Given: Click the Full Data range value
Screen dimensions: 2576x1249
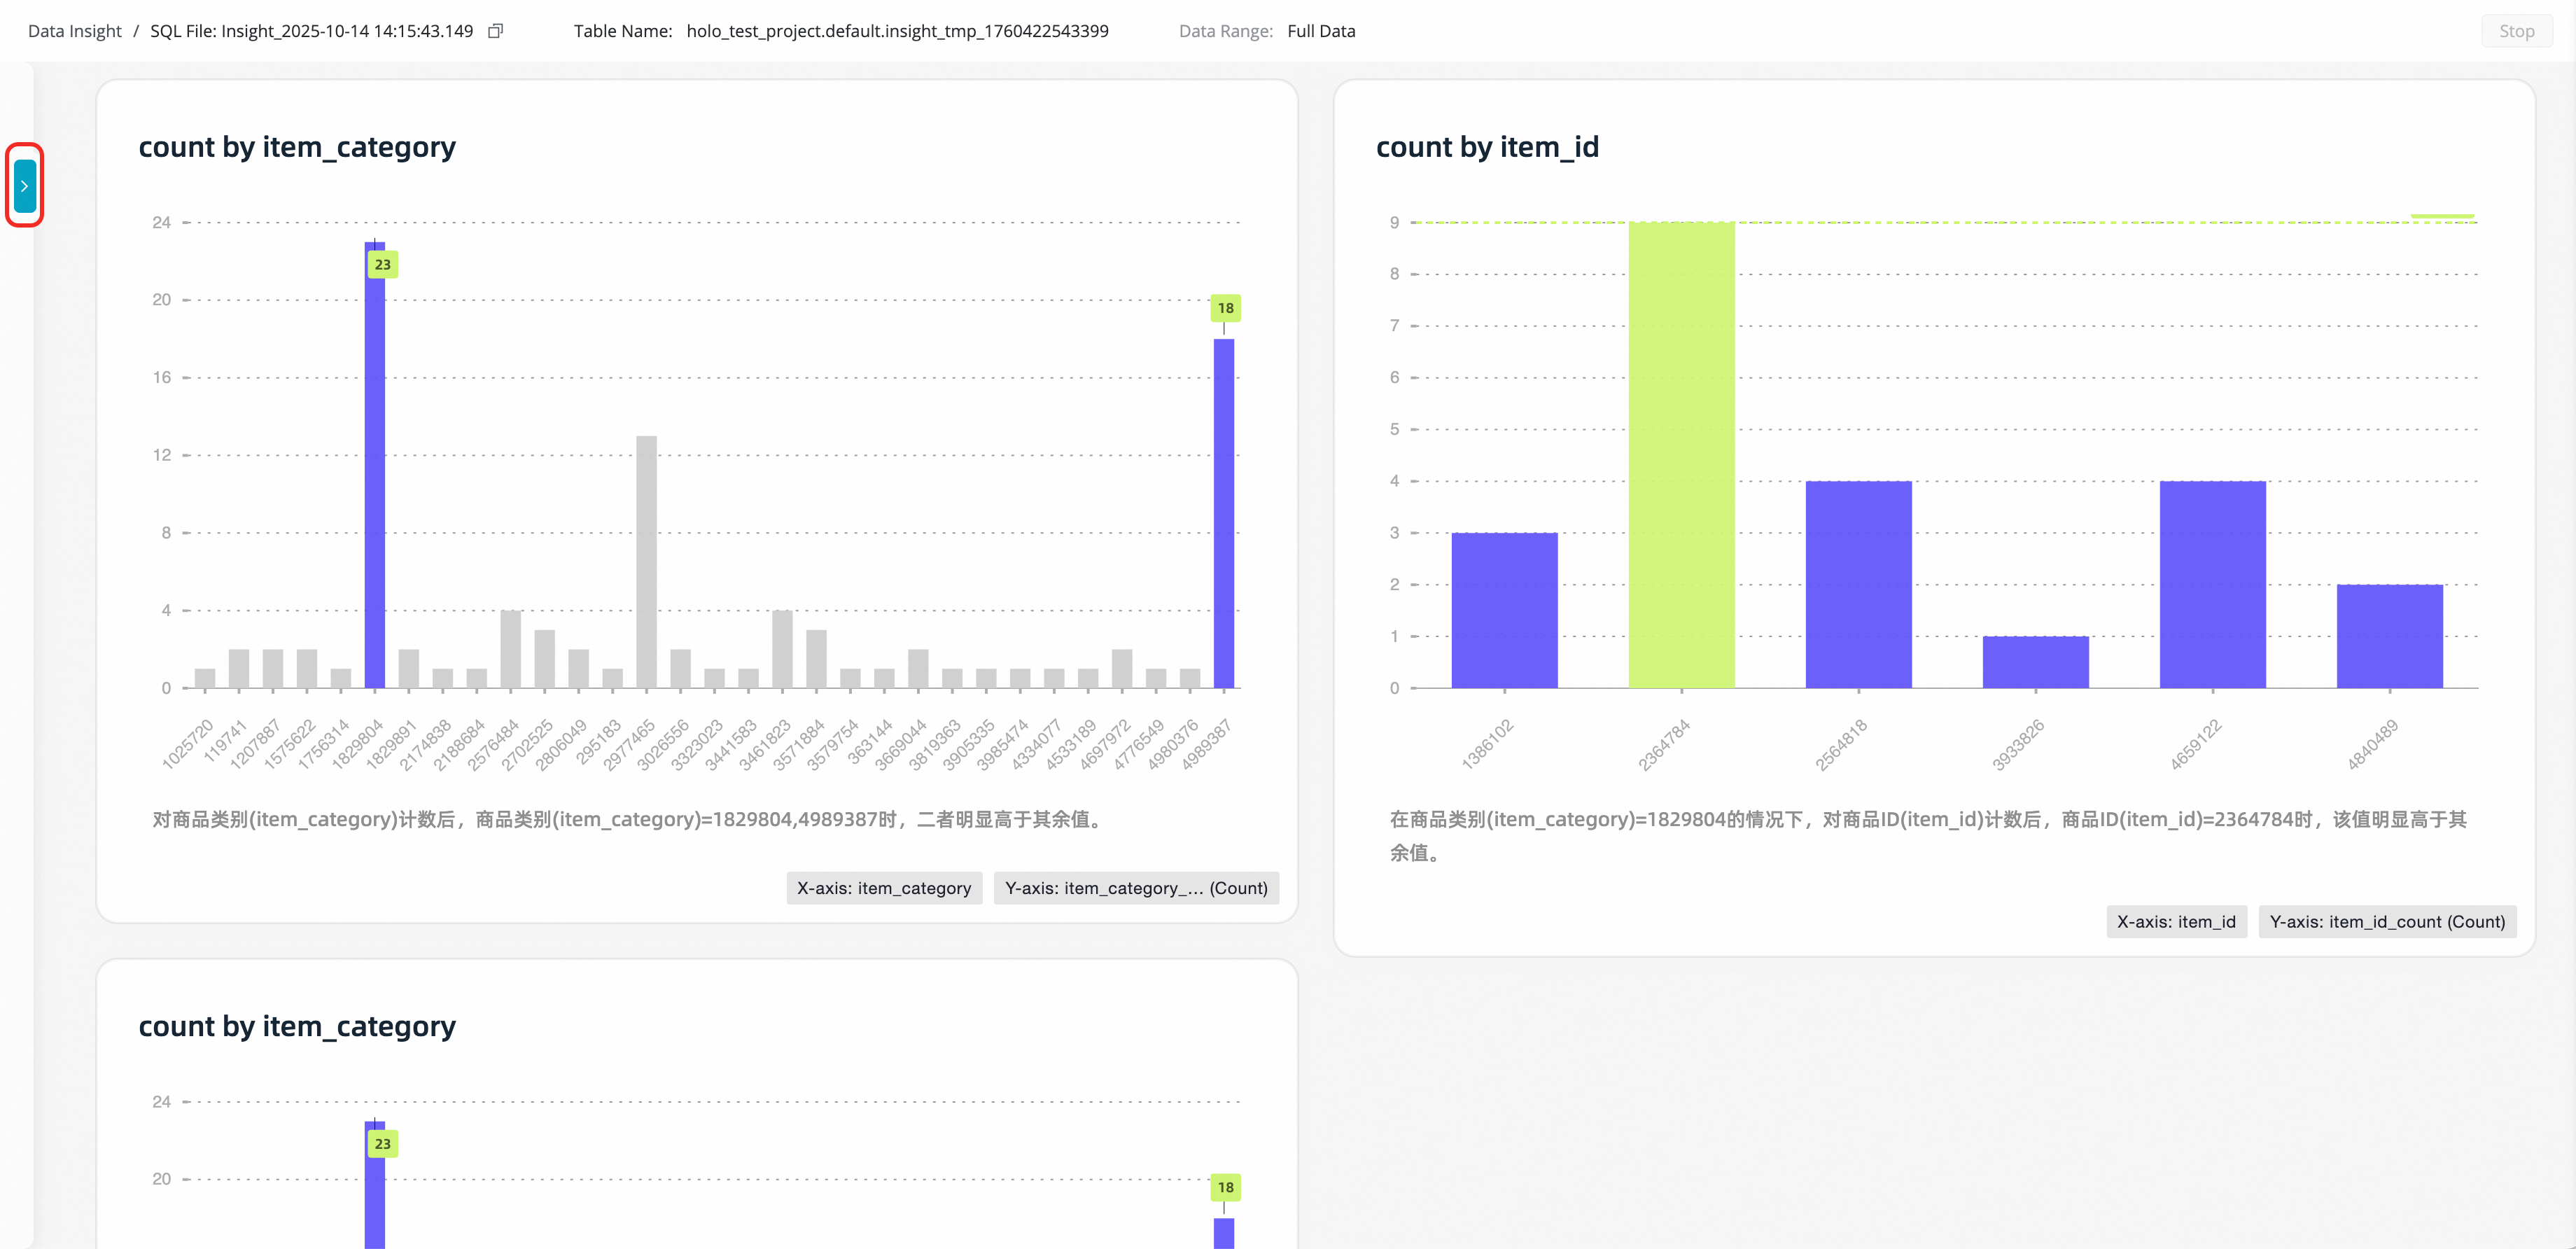Looking at the screenshot, I should point(1320,31).
